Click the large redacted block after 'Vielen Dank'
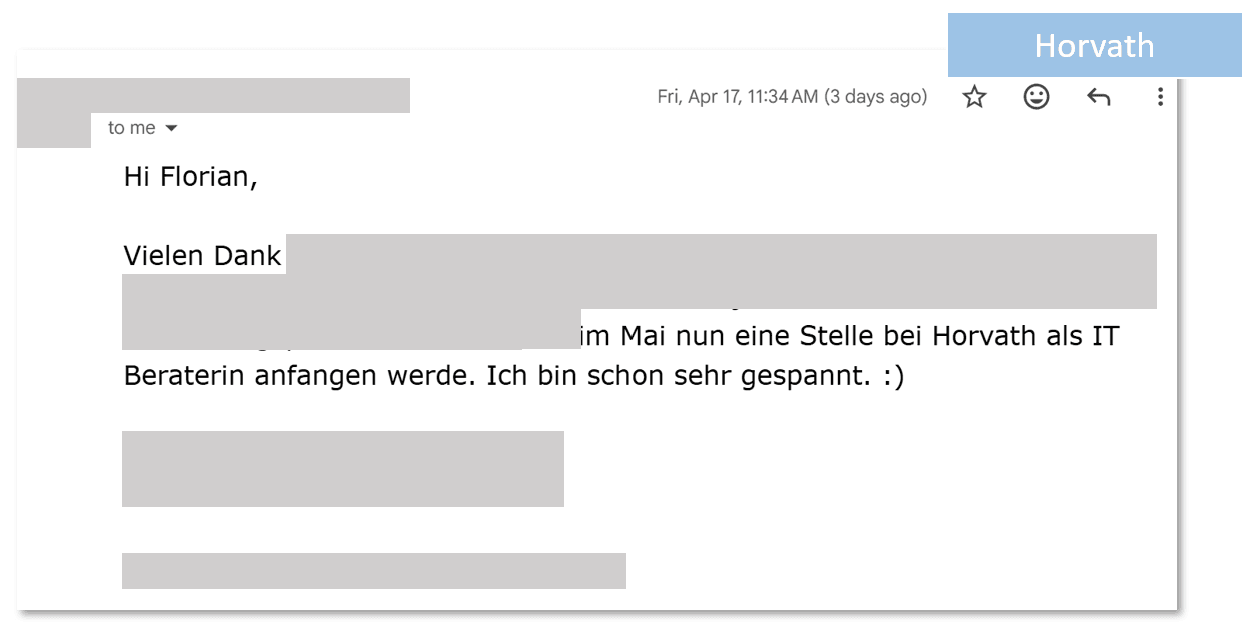This screenshot has width=1258, height=626. coord(720,271)
